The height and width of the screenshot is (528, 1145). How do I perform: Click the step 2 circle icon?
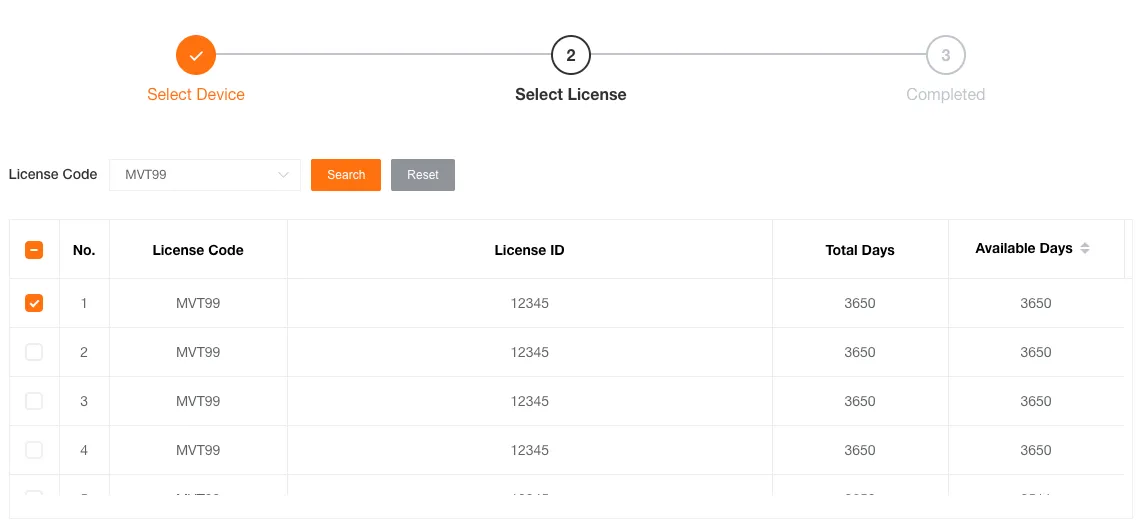(x=571, y=55)
